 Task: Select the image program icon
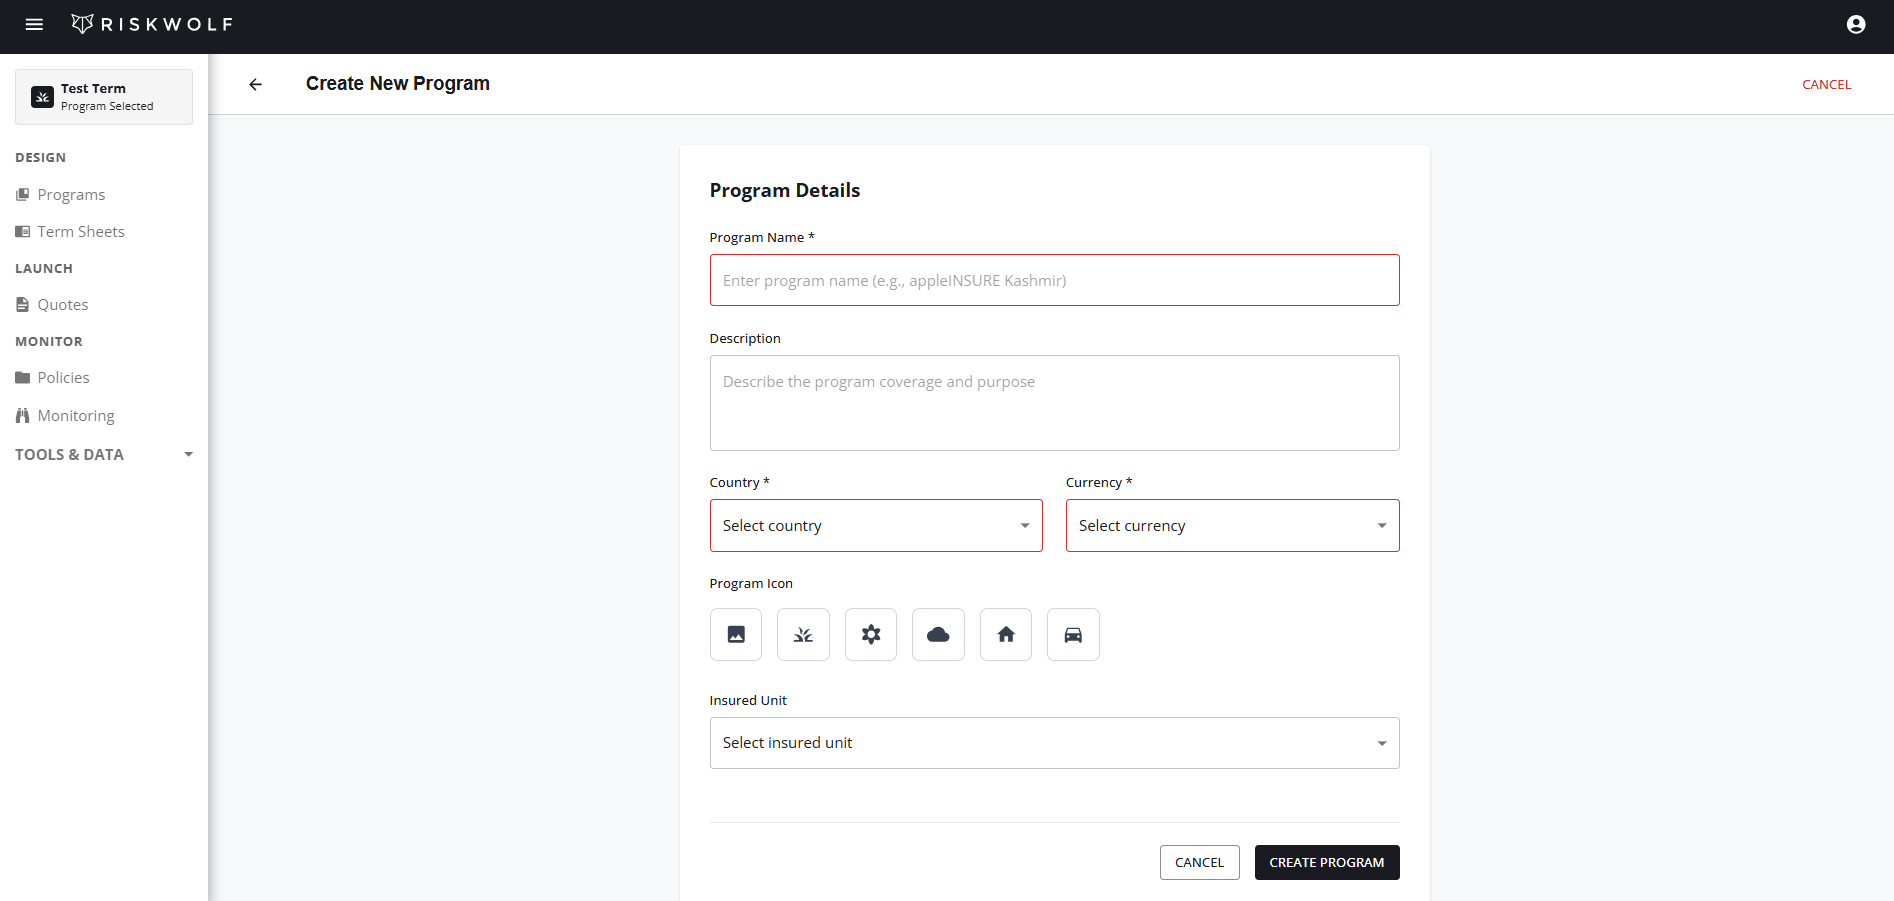click(x=735, y=634)
